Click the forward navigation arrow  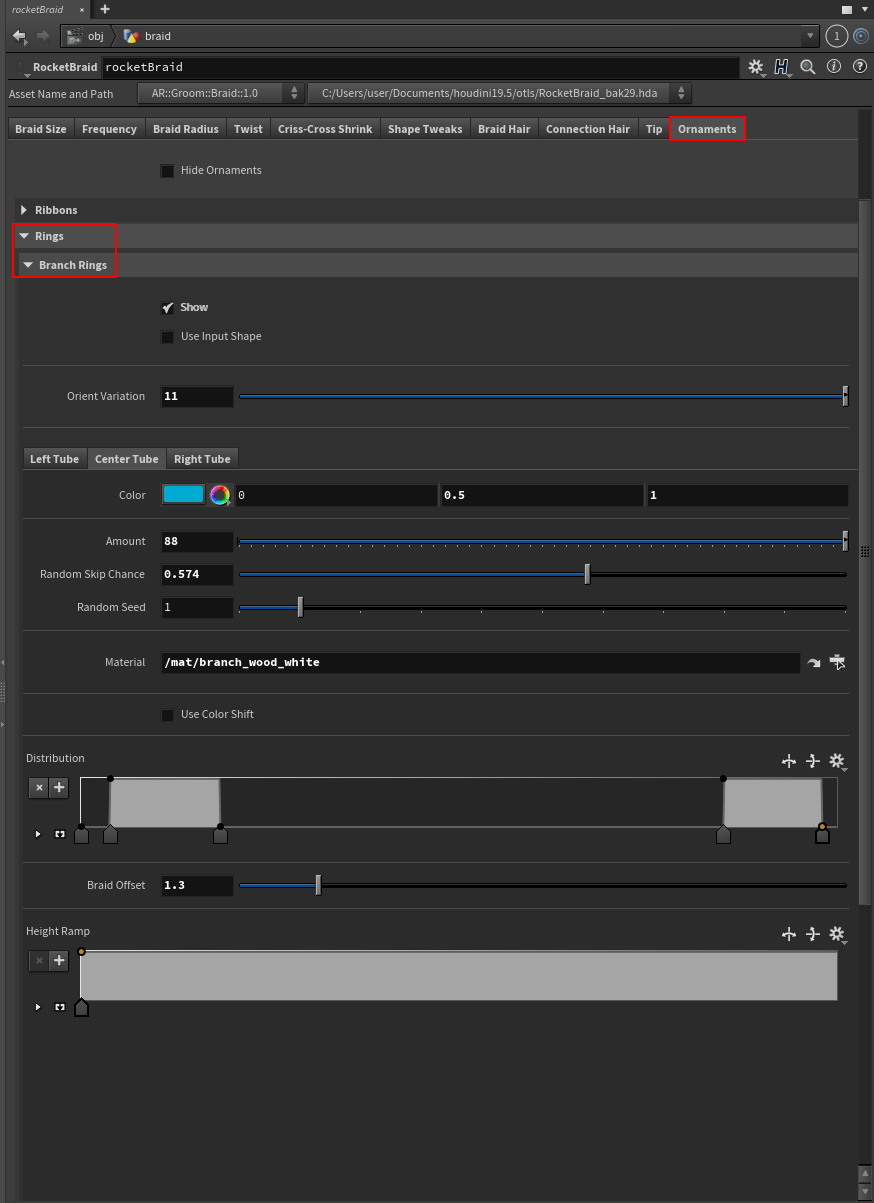tap(42, 36)
